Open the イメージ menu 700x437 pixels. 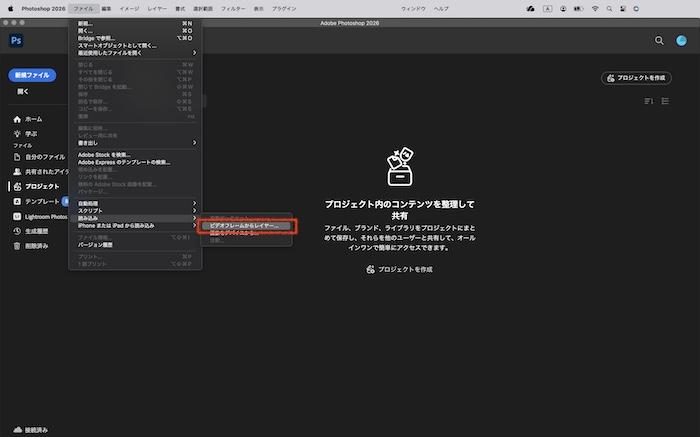[129, 8]
